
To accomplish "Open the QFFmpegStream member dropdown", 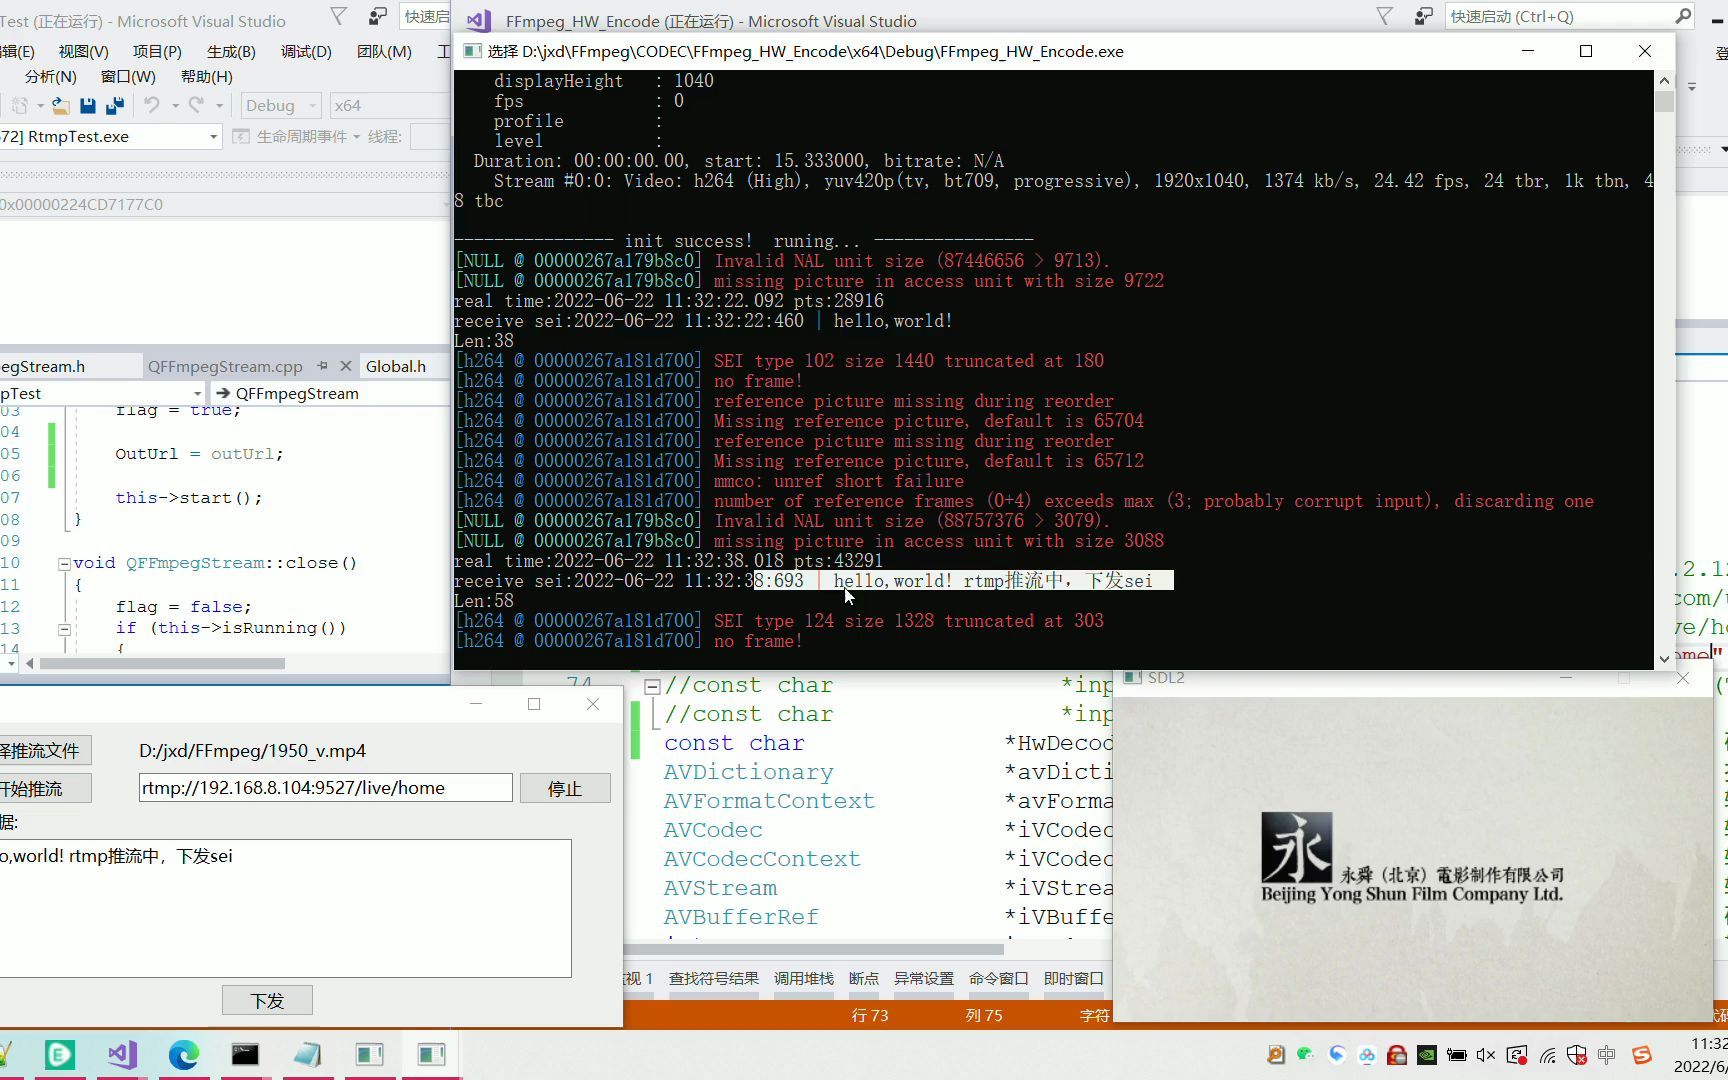I will [330, 393].
